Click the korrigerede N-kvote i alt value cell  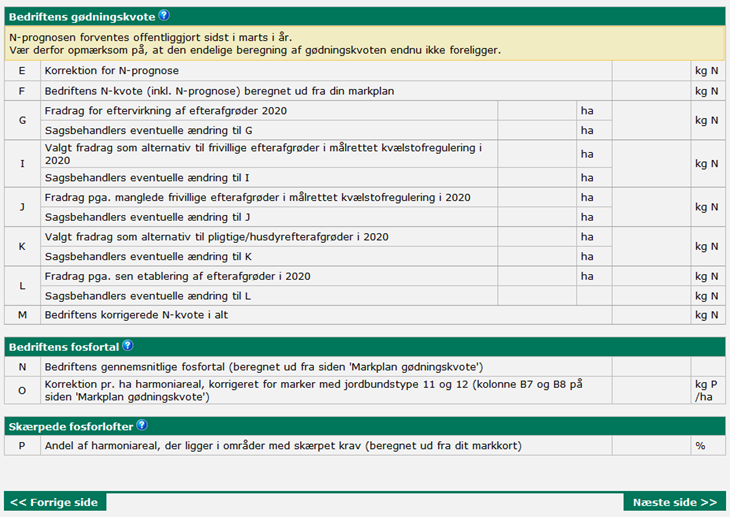[650, 315]
